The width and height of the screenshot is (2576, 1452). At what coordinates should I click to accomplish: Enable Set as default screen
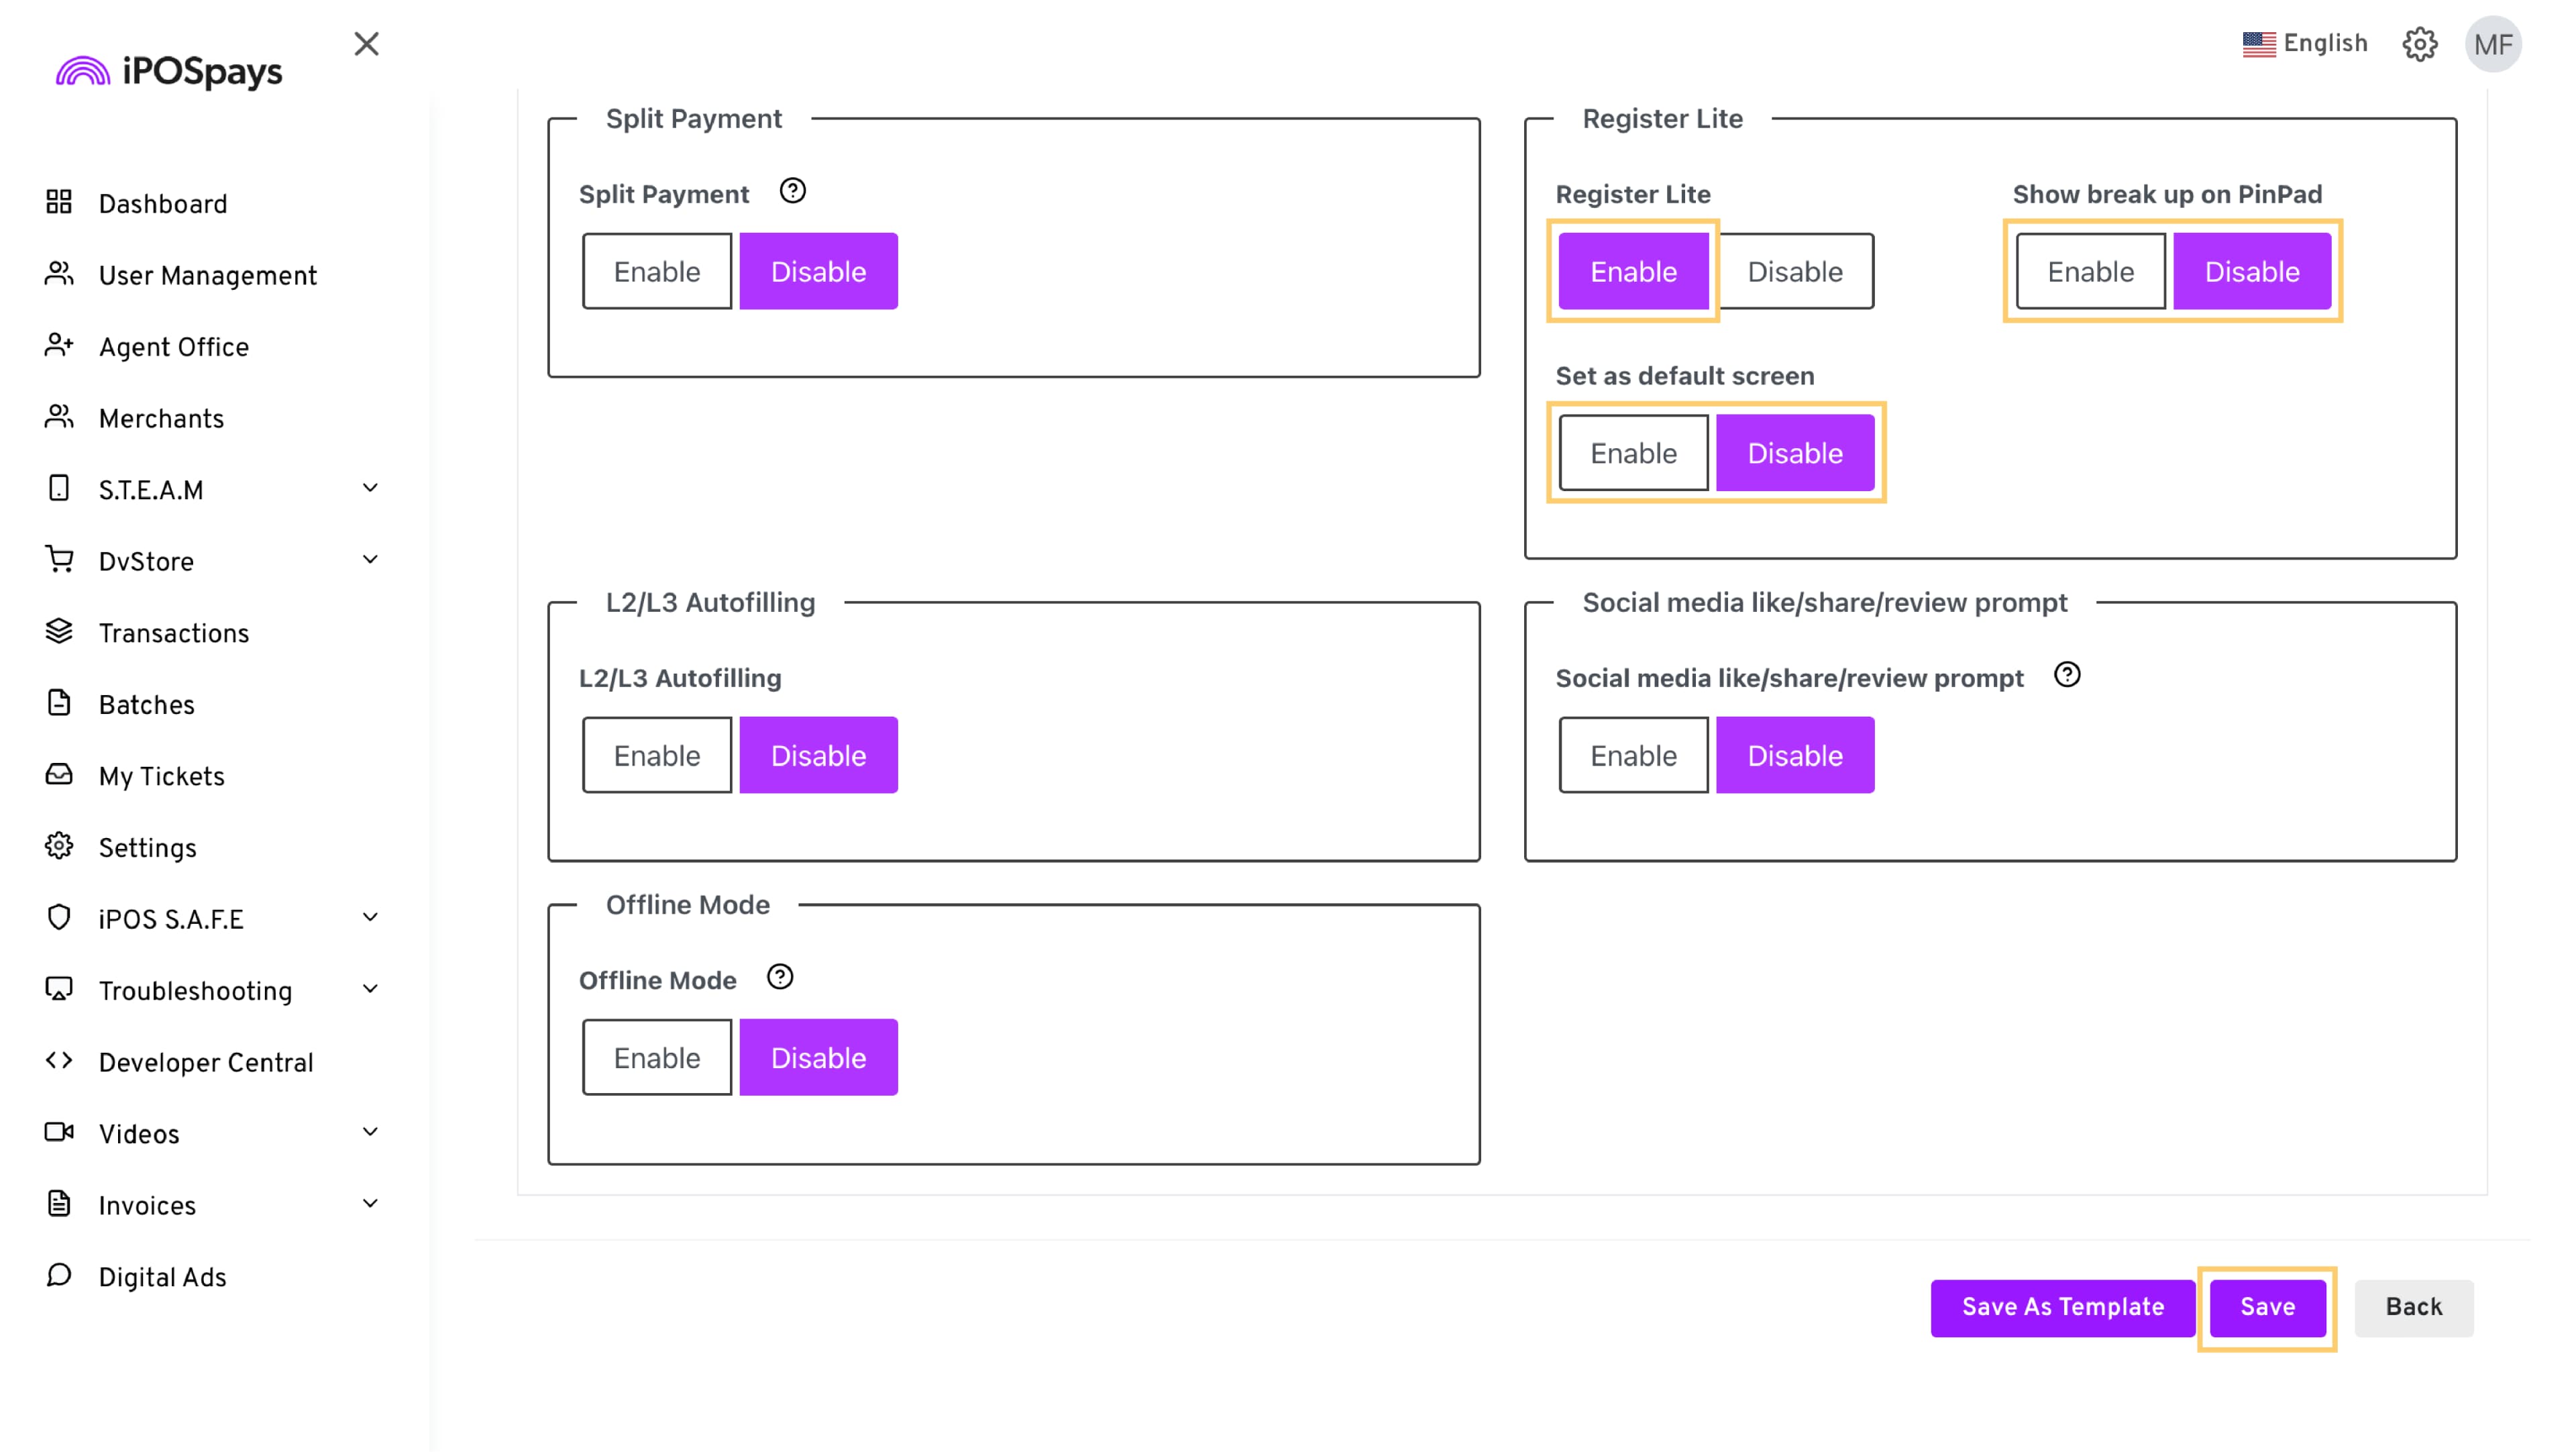coord(1633,454)
